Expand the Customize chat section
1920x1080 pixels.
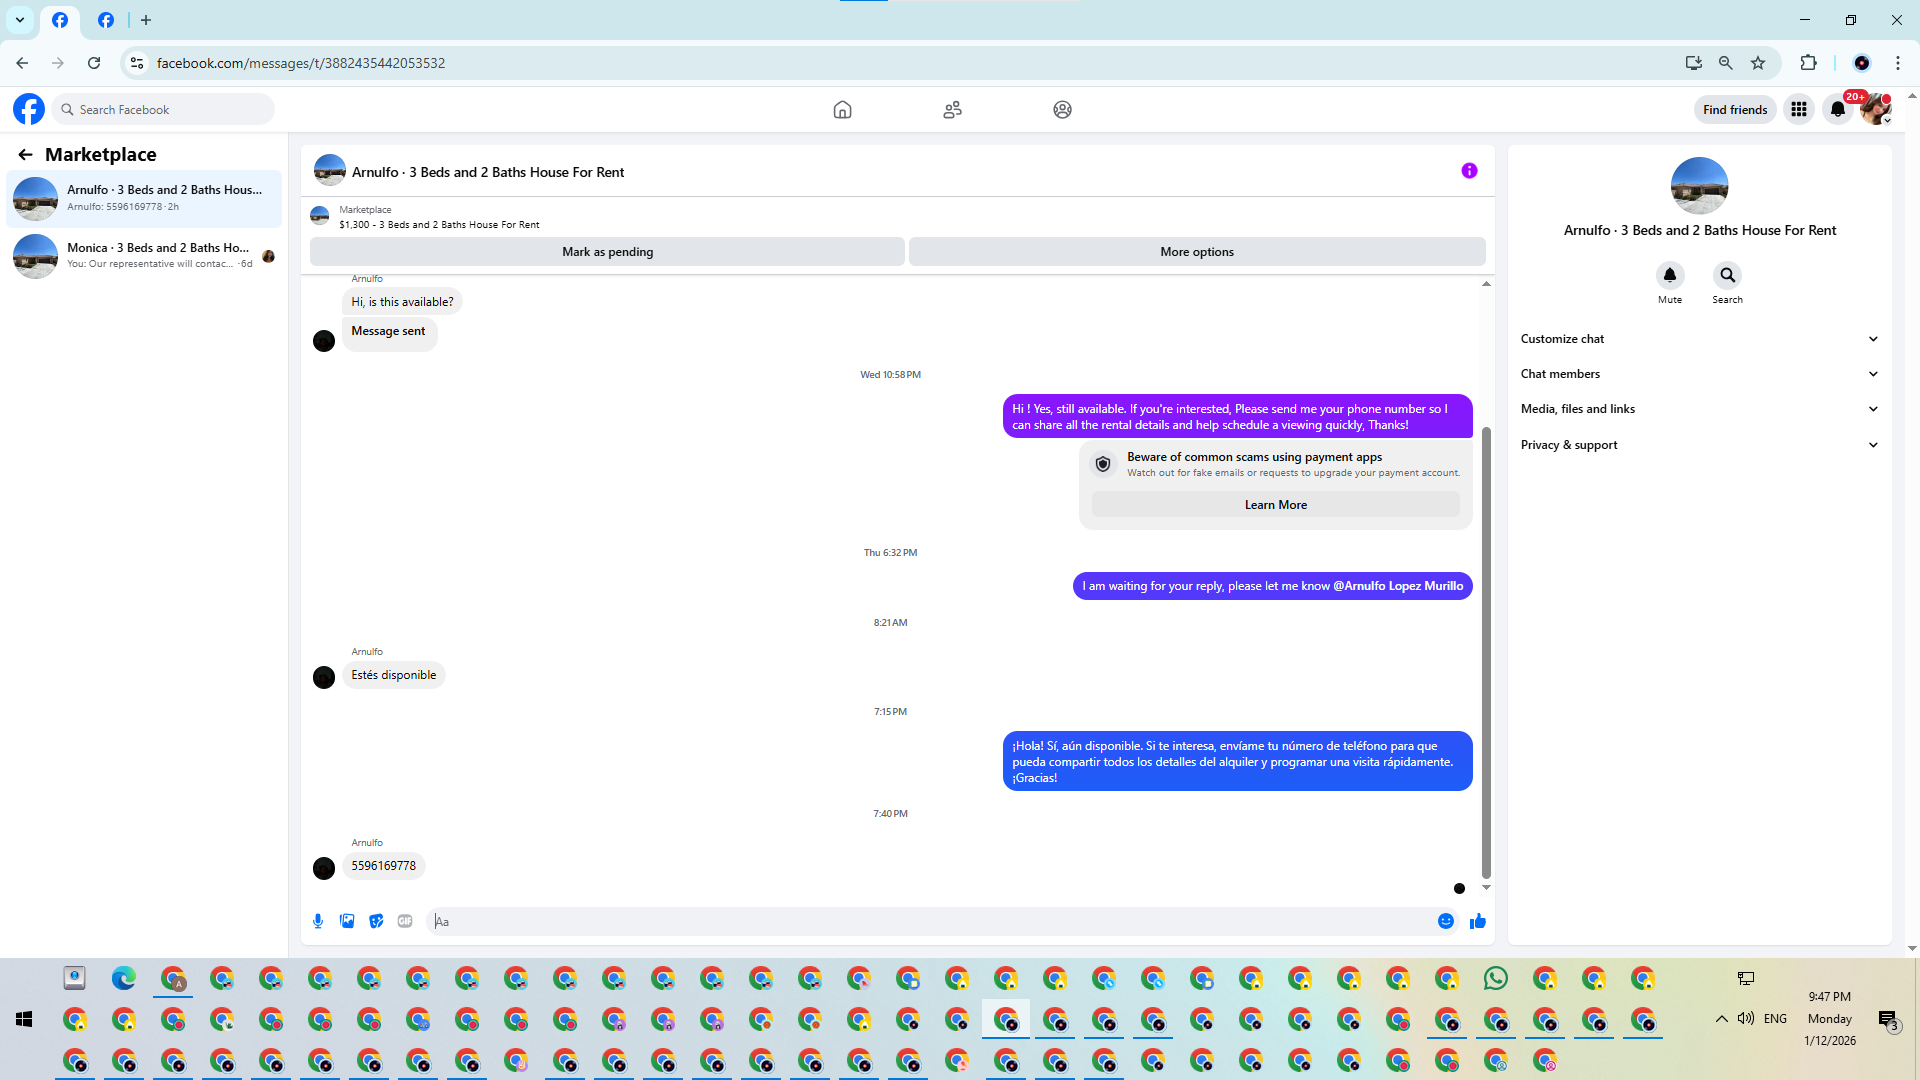(1699, 339)
